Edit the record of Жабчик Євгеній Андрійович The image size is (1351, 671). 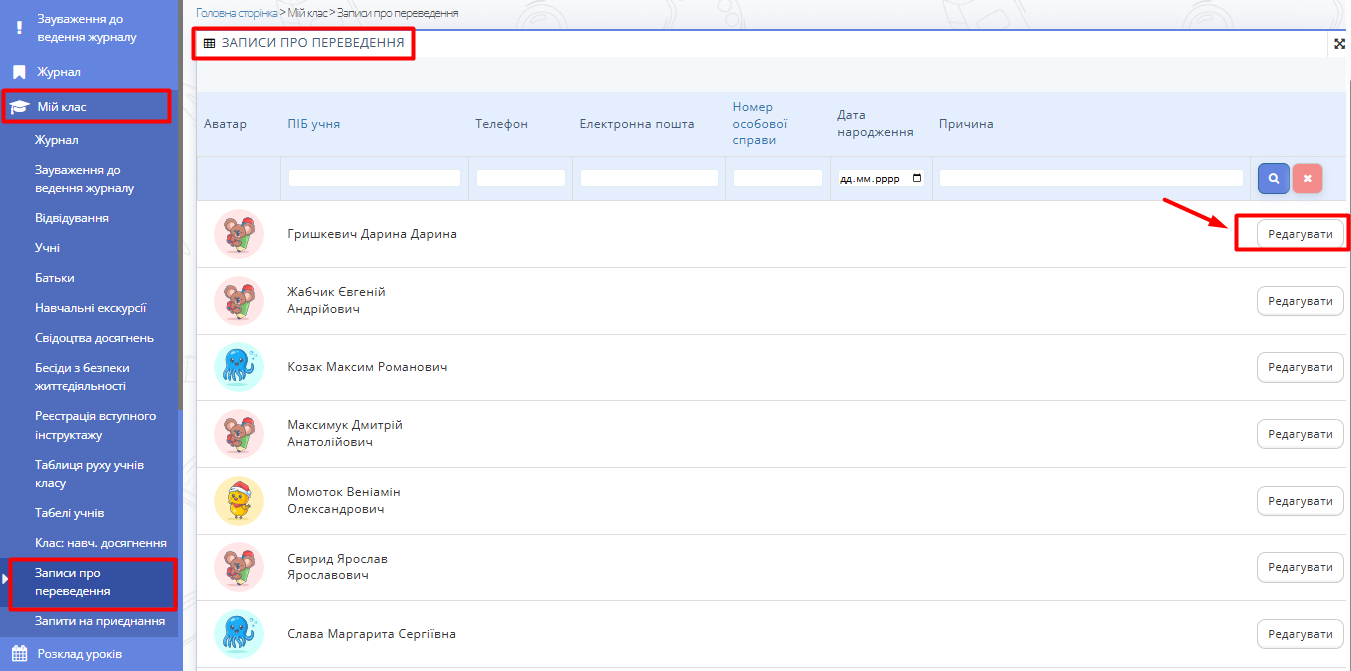coord(1300,301)
